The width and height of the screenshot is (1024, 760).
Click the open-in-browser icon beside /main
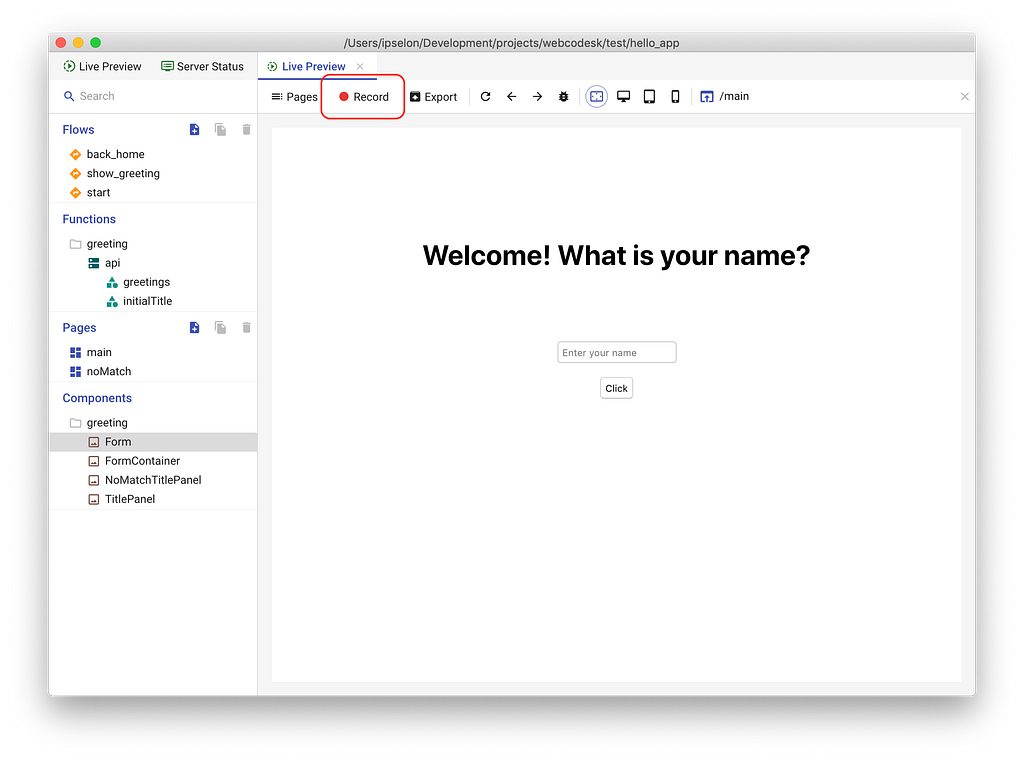[x=707, y=97]
